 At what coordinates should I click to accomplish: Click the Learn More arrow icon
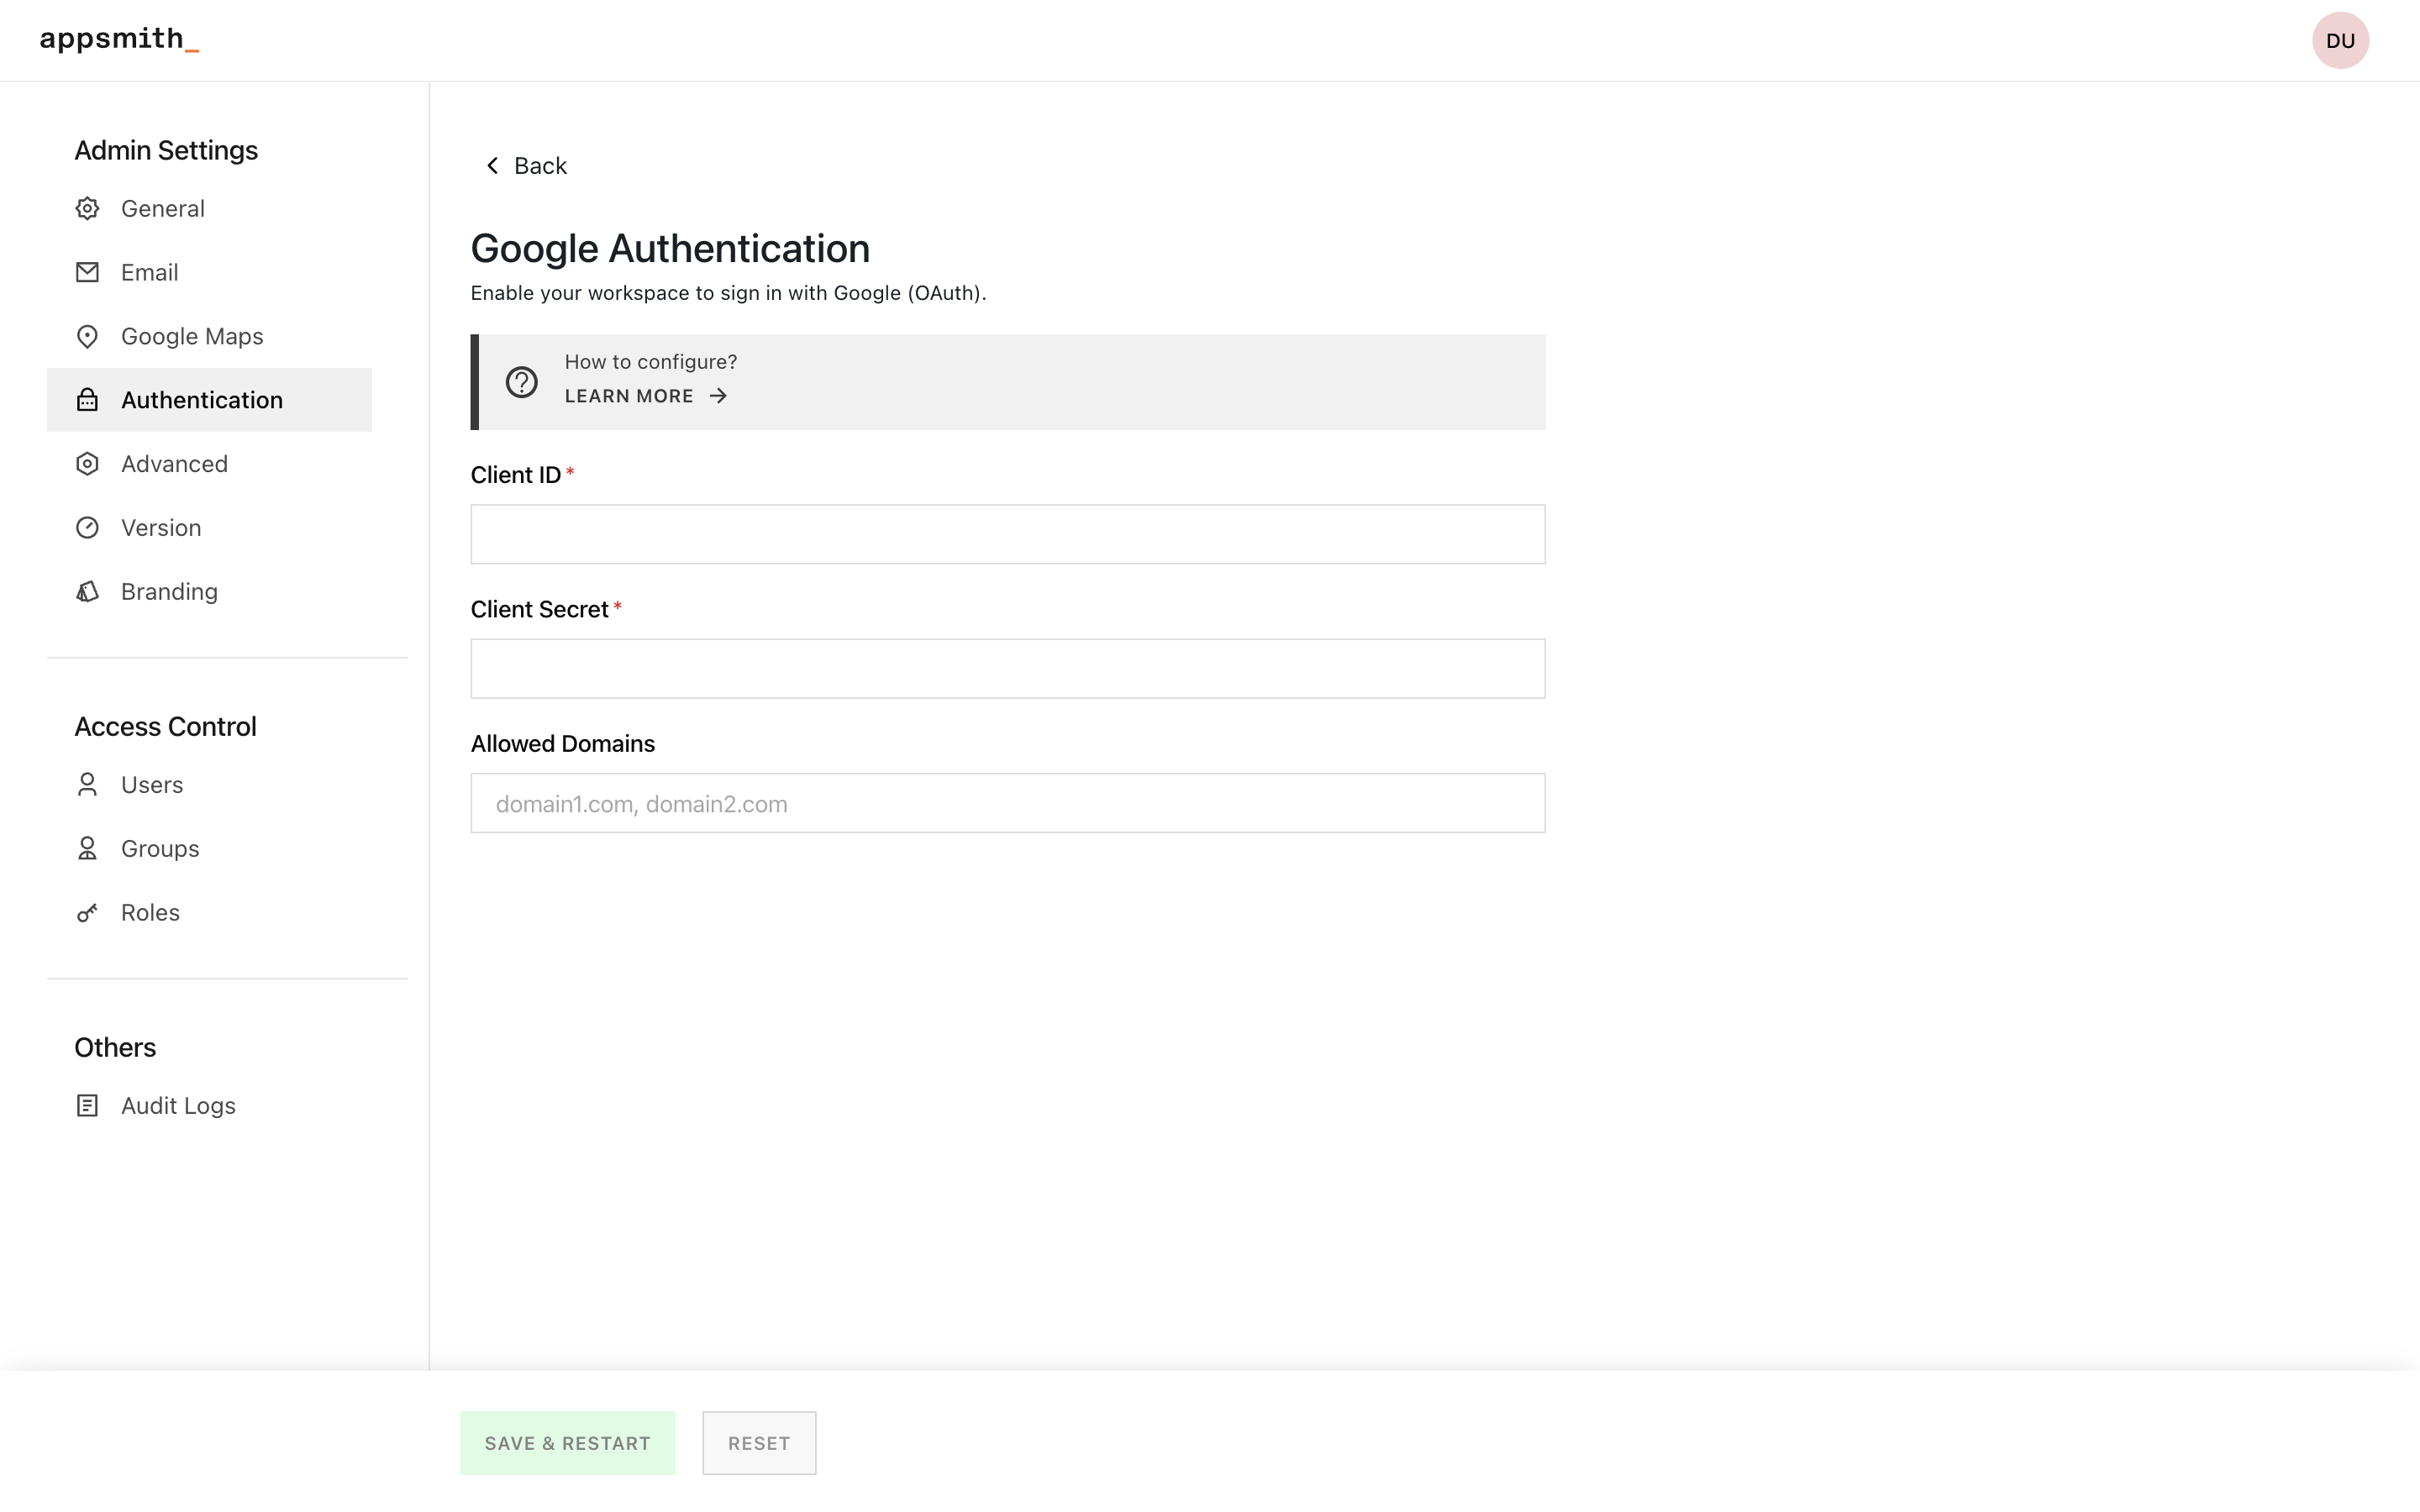[718, 396]
